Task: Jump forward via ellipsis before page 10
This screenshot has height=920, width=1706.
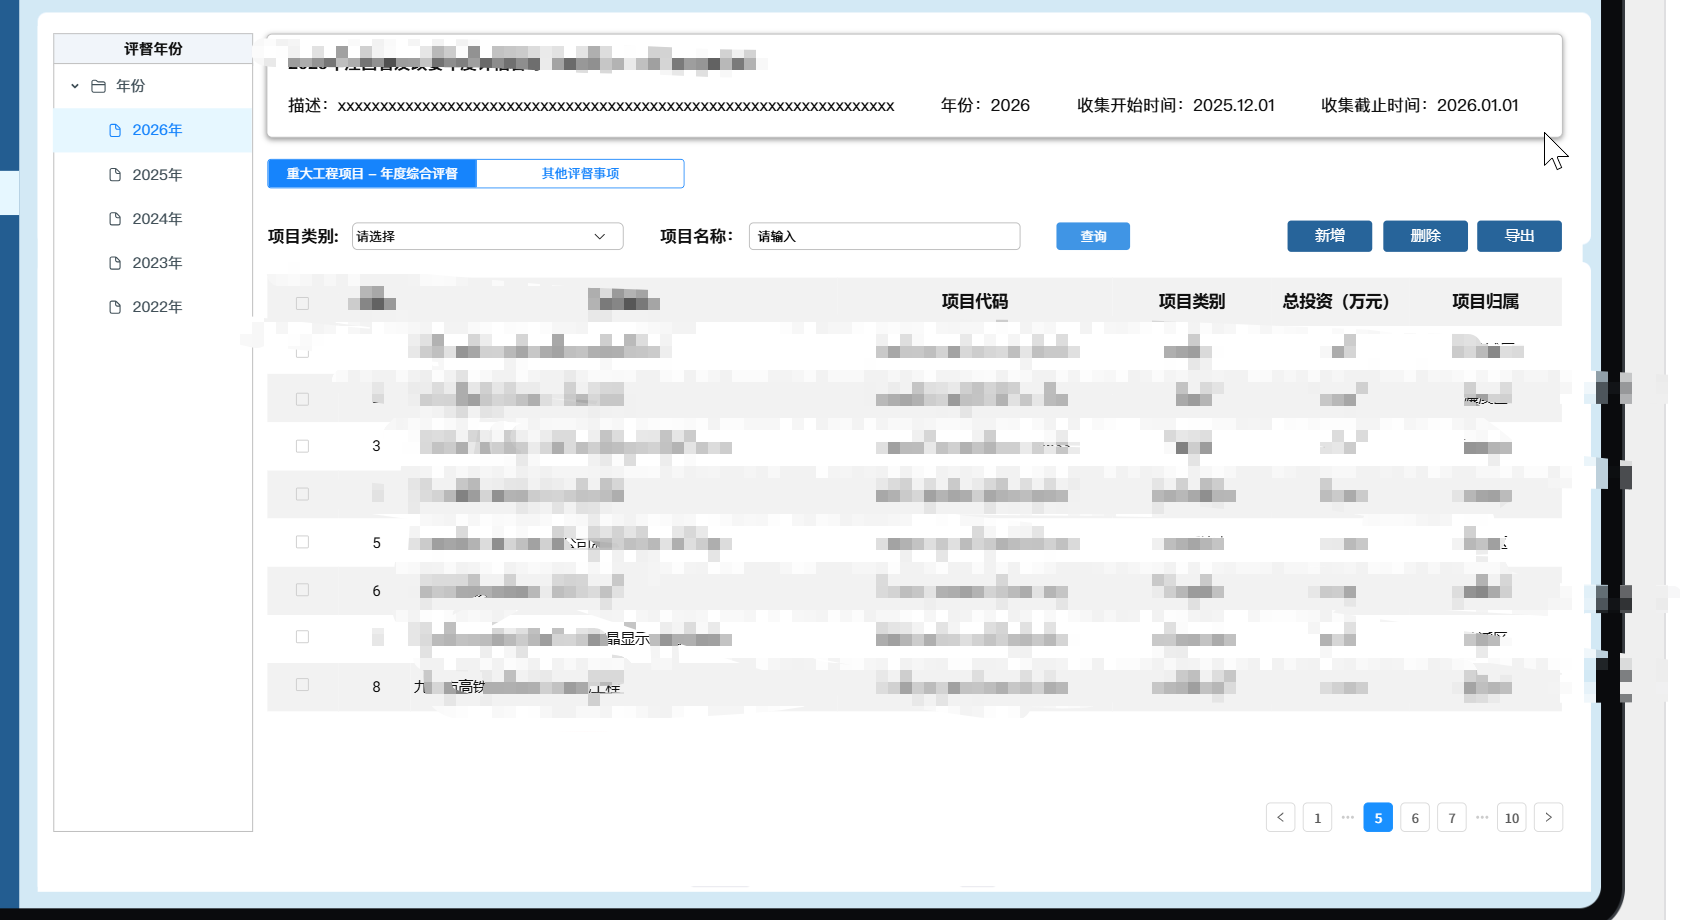Action: [x=1482, y=817]
